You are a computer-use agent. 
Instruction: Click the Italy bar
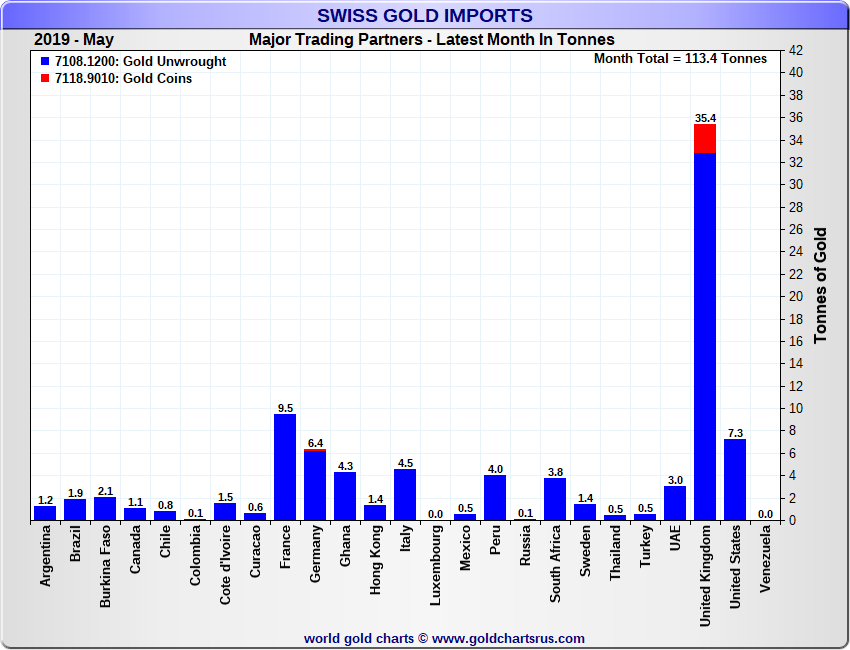point(405,495)
